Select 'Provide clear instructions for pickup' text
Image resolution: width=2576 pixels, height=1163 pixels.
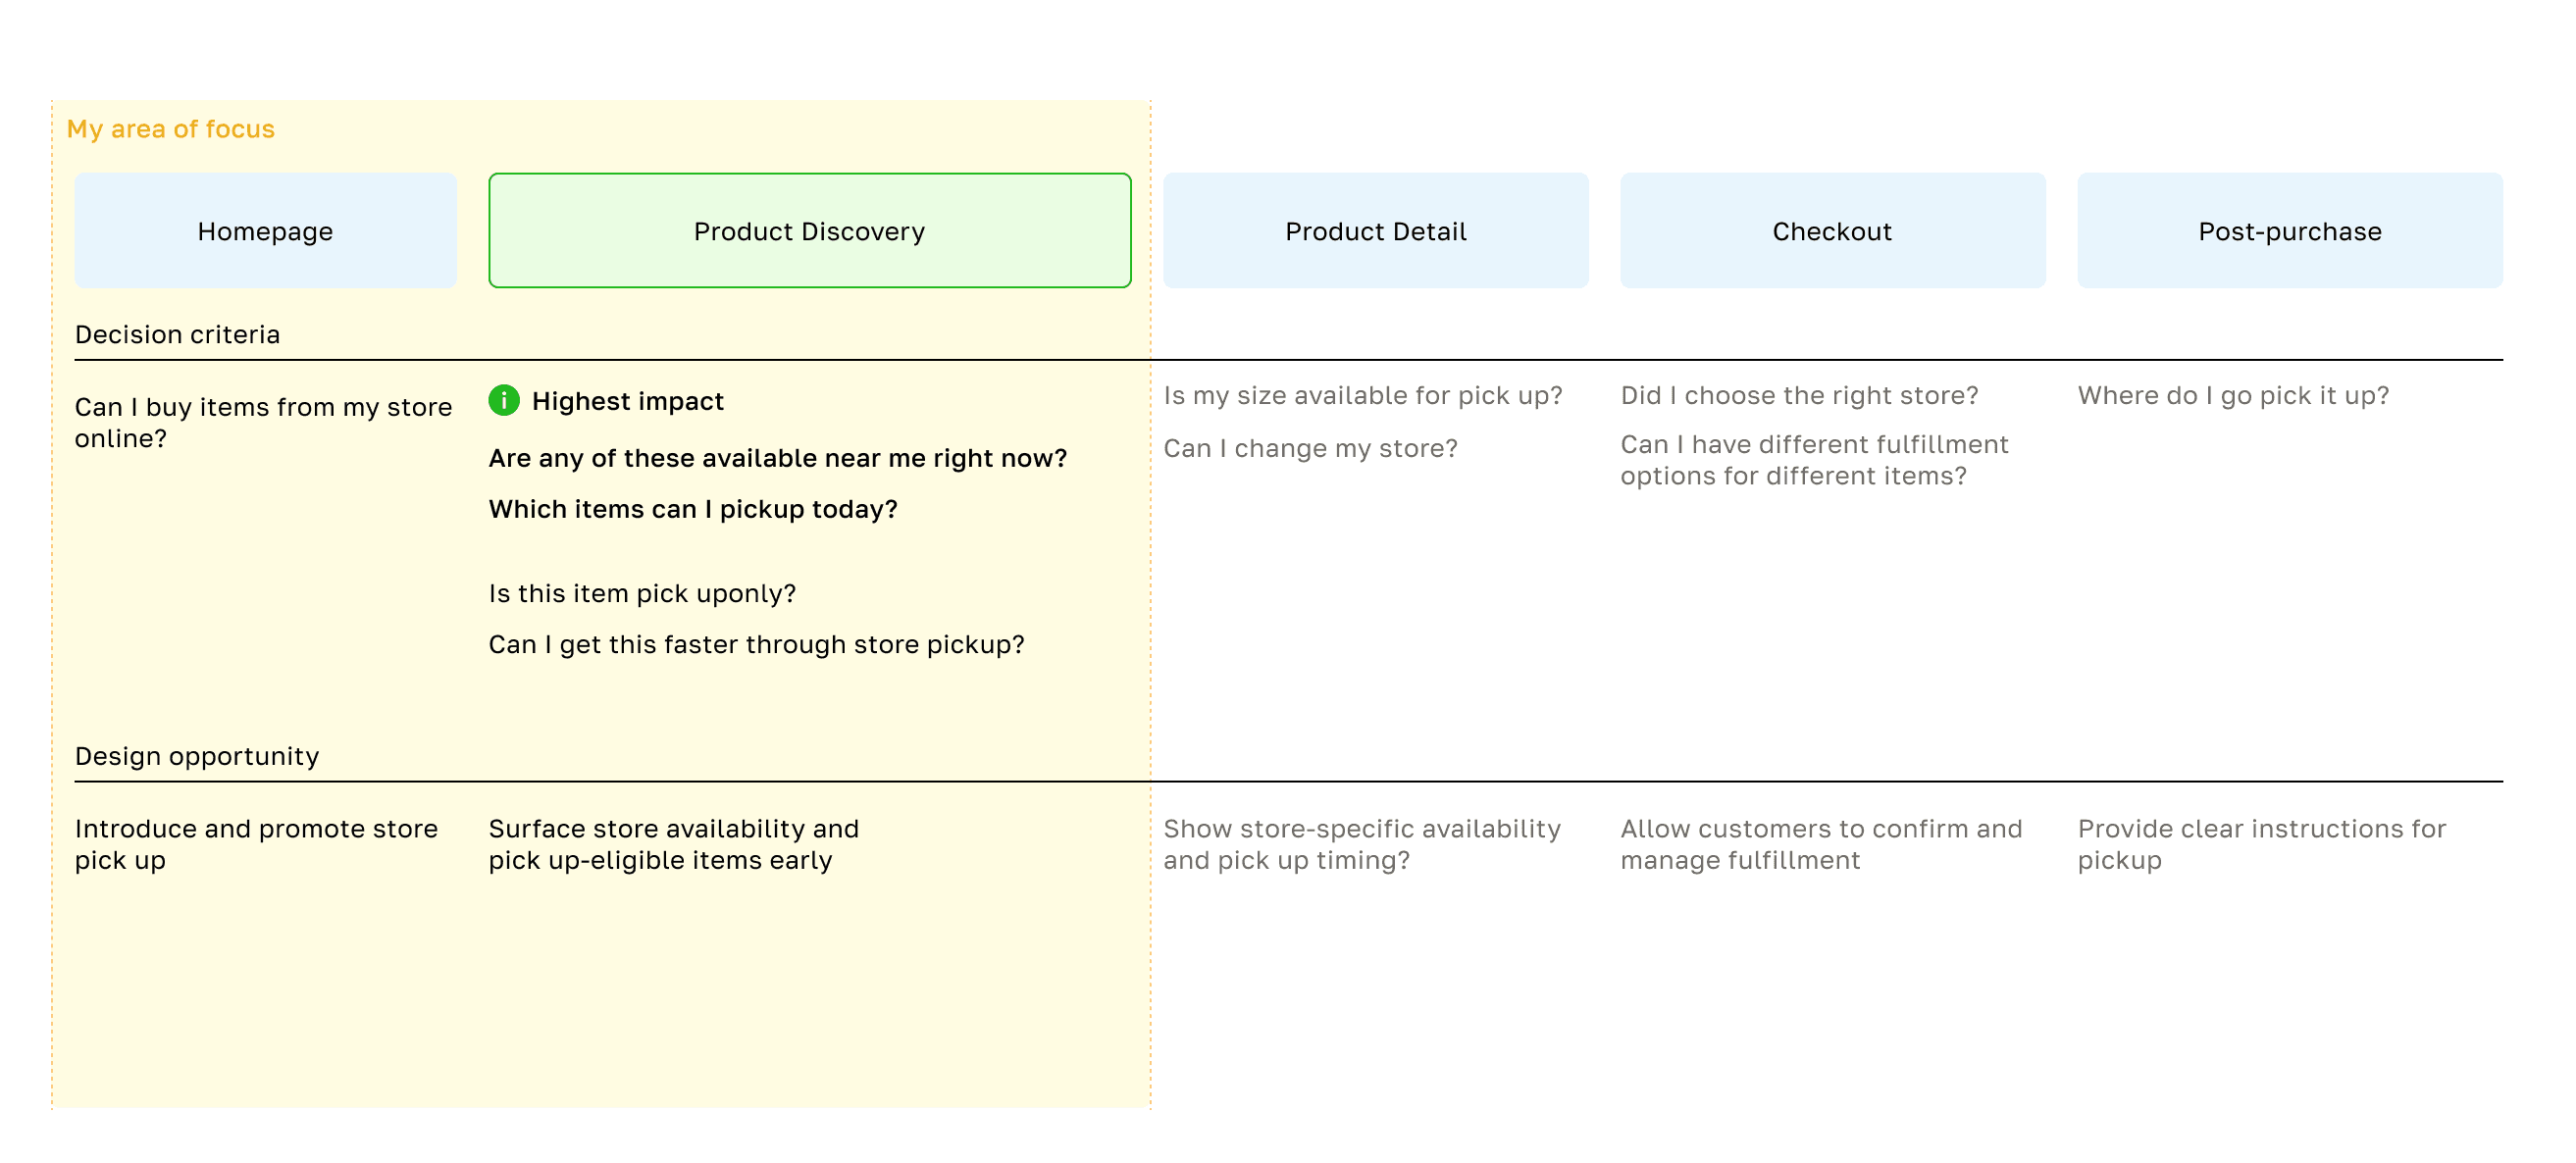(2261, 844)
